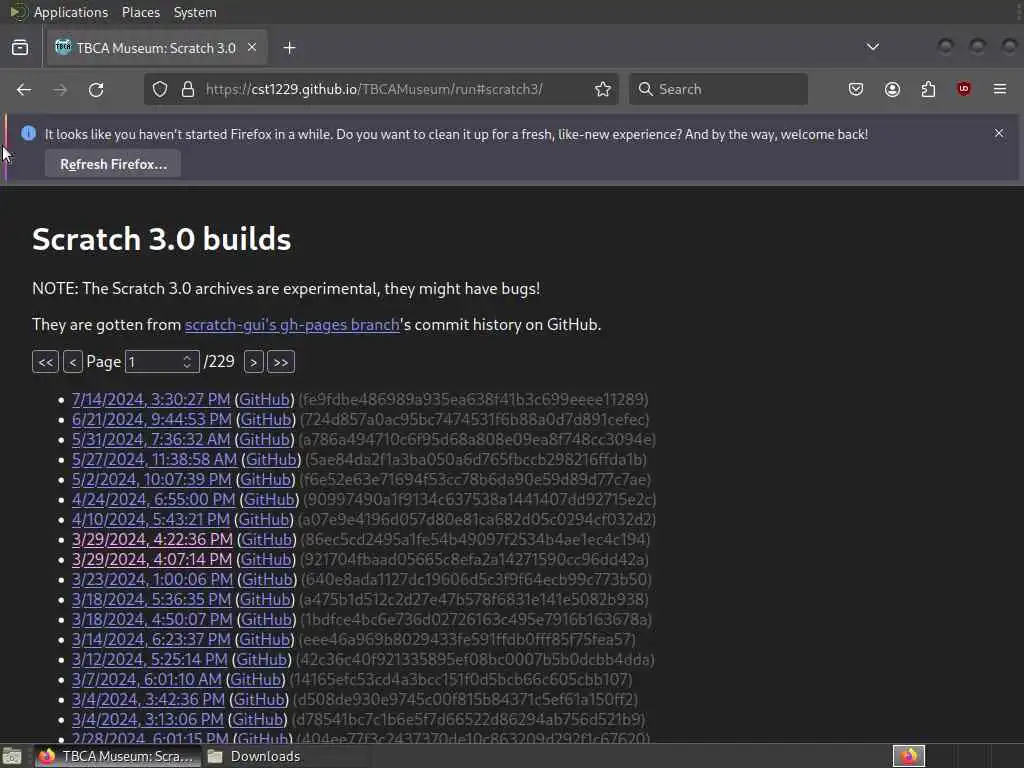Open build 3/18/2024, 5:36:35 PM
Image resolution: width=1024 pixels, height=768 pixels.
(x=152, y=600)
